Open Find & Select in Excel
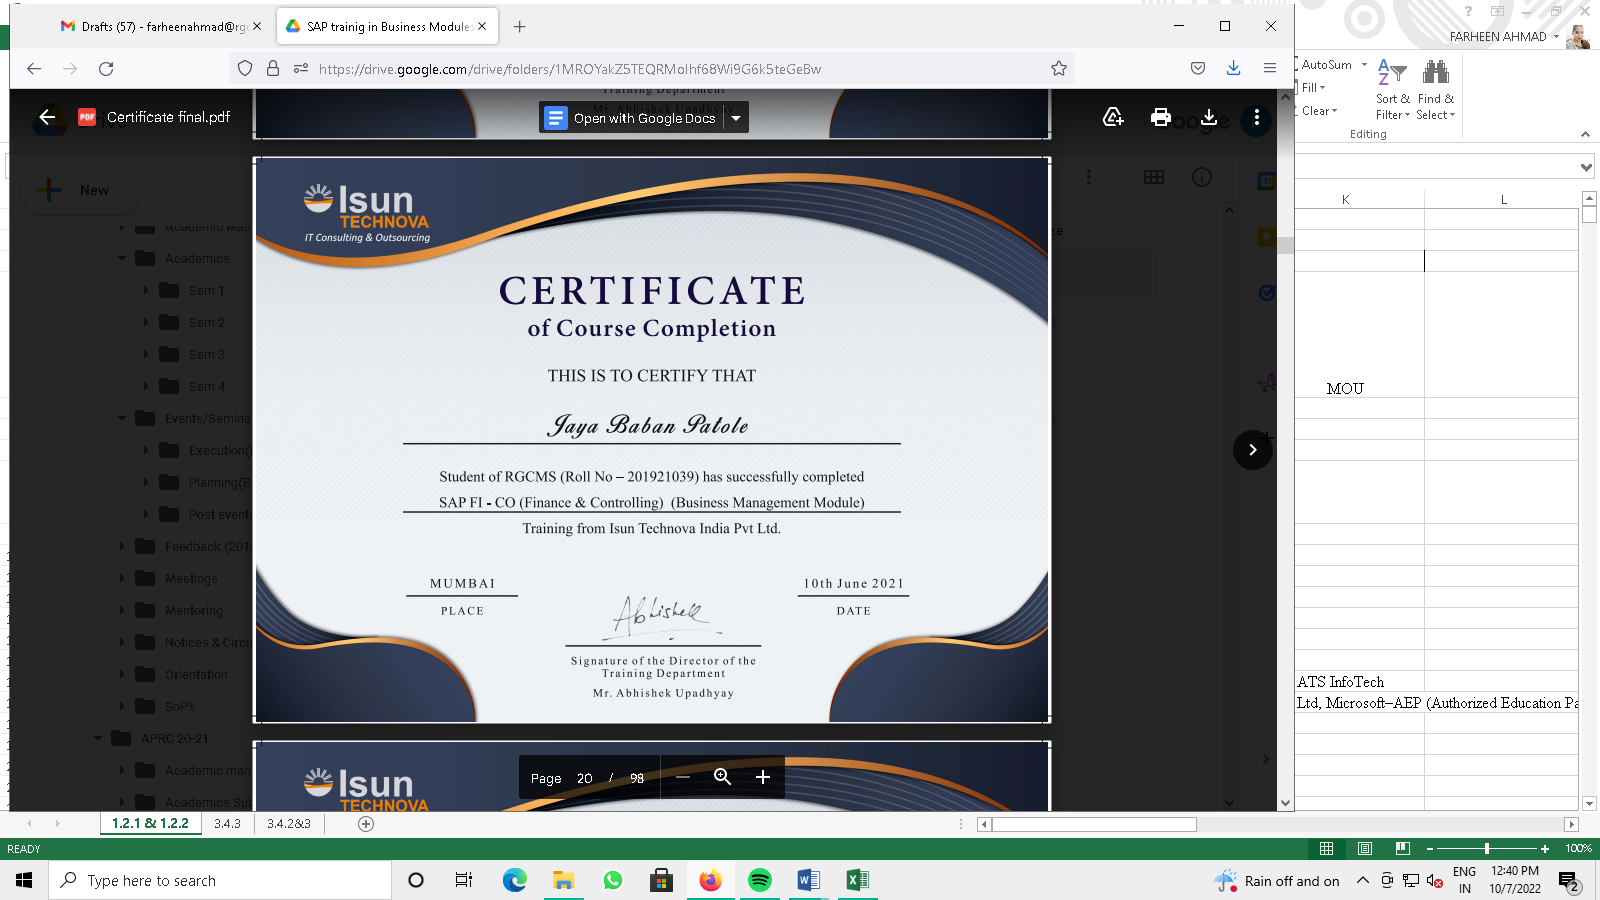 pos(1436,90)
